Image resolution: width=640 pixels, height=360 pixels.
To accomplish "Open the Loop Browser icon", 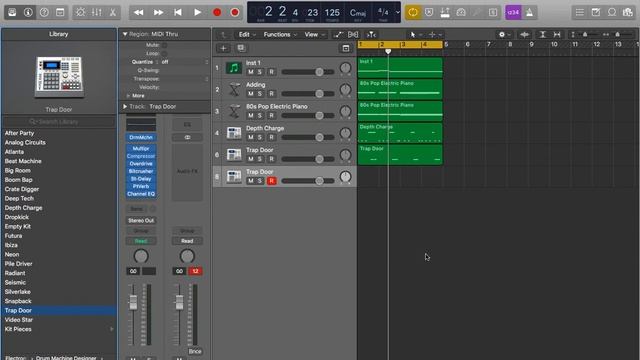I will point(611,12).
